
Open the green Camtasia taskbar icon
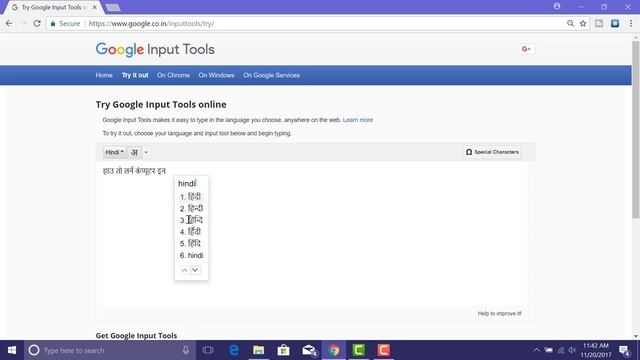tap(358, 350)
